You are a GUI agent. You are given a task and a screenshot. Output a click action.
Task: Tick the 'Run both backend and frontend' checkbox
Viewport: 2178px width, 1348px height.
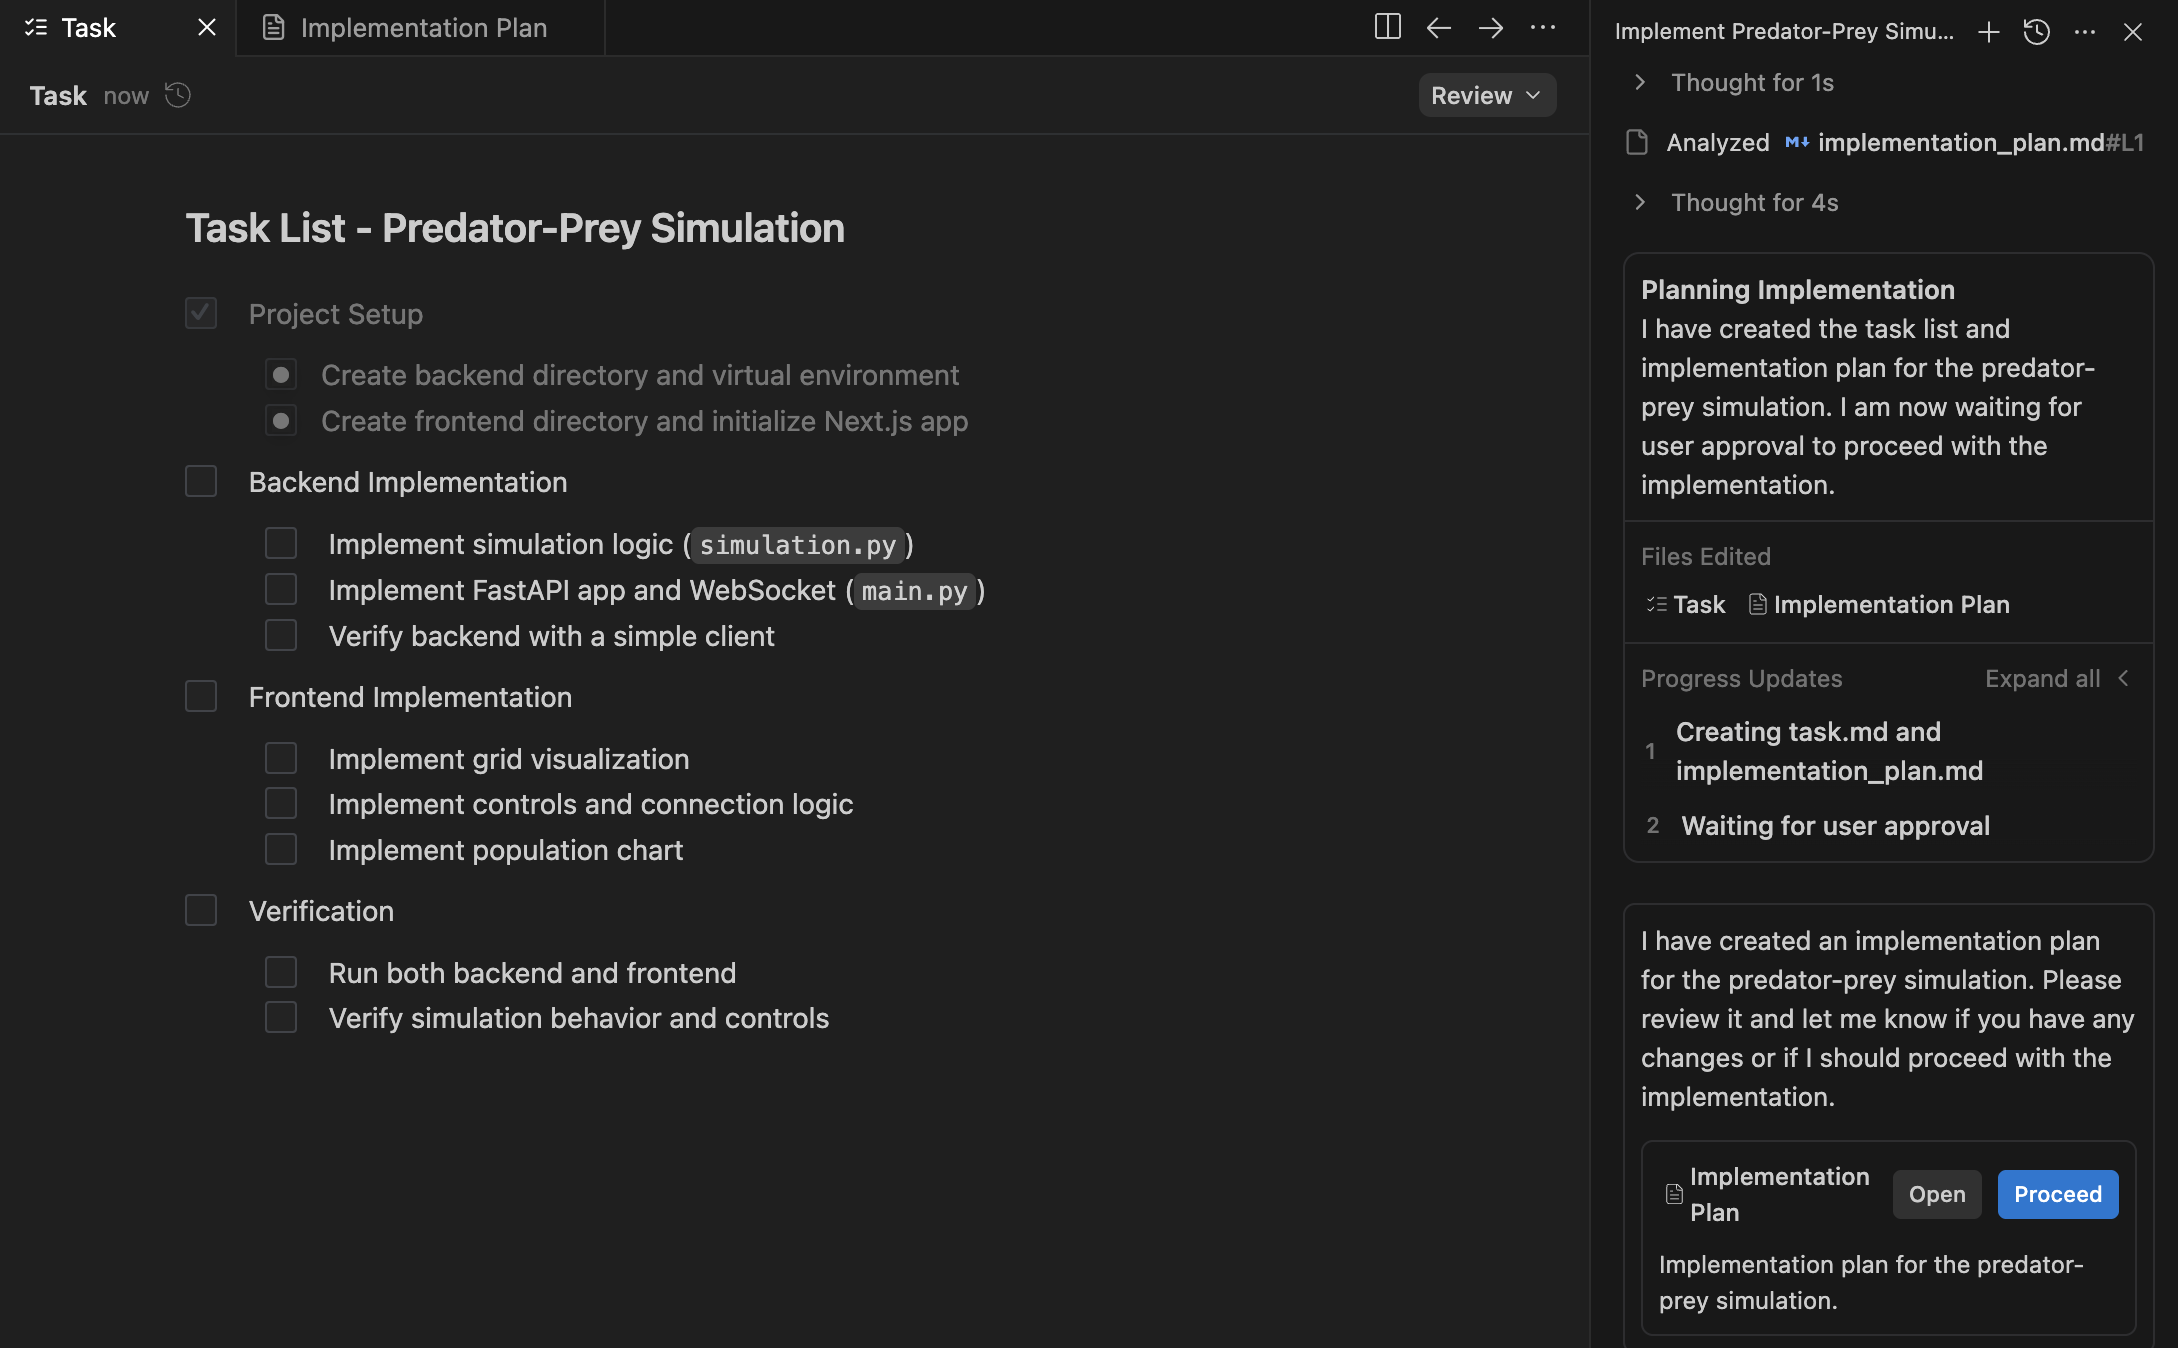281,972
